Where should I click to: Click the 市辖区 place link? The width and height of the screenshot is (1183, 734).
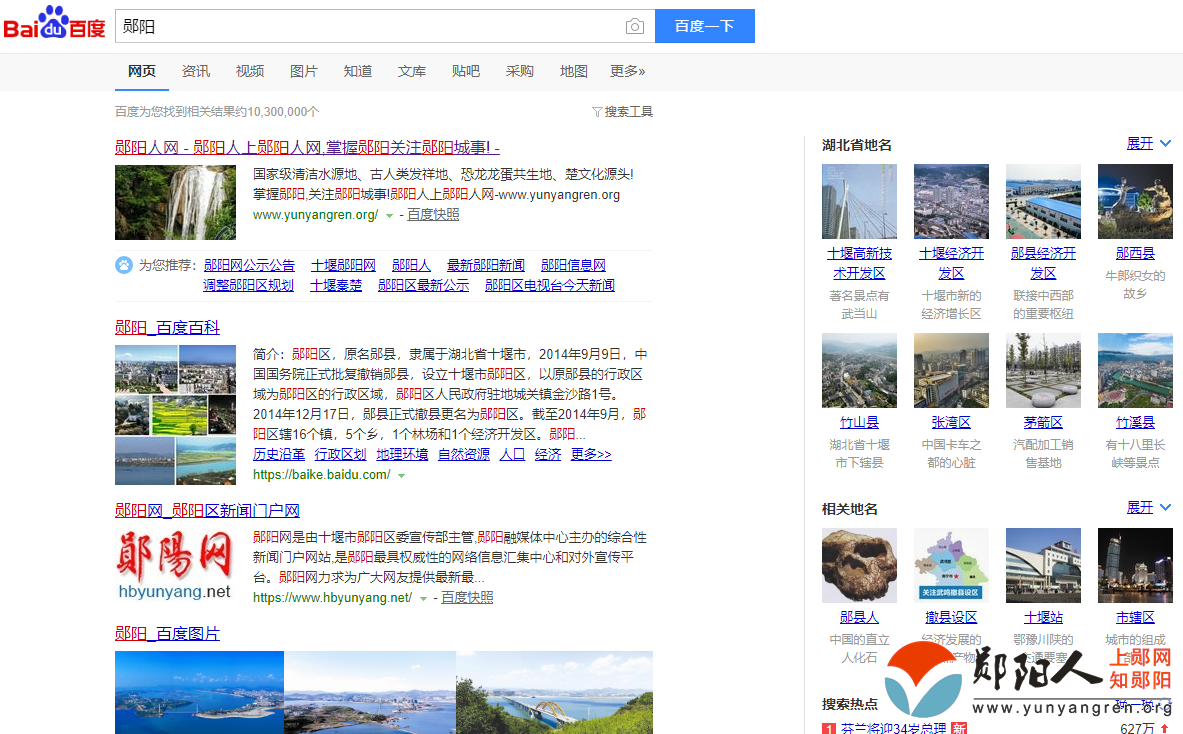(1135, 617)
